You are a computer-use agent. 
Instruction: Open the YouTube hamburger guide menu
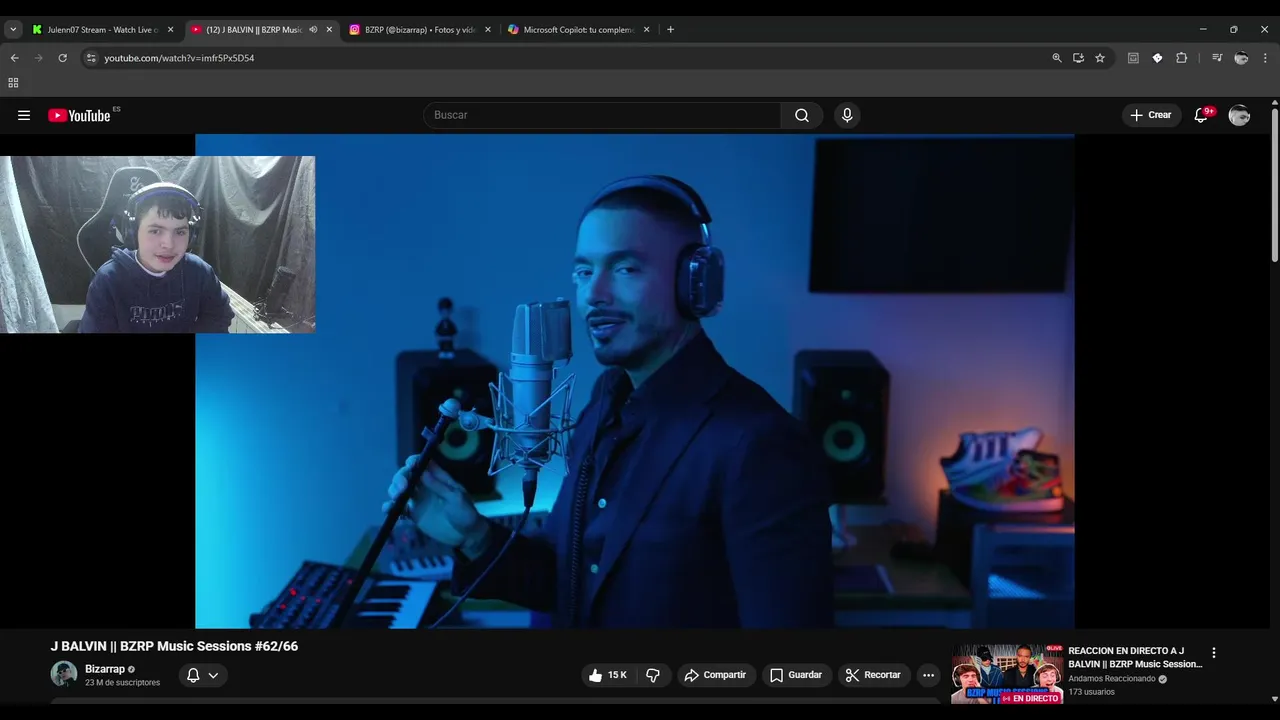(24, 115)
